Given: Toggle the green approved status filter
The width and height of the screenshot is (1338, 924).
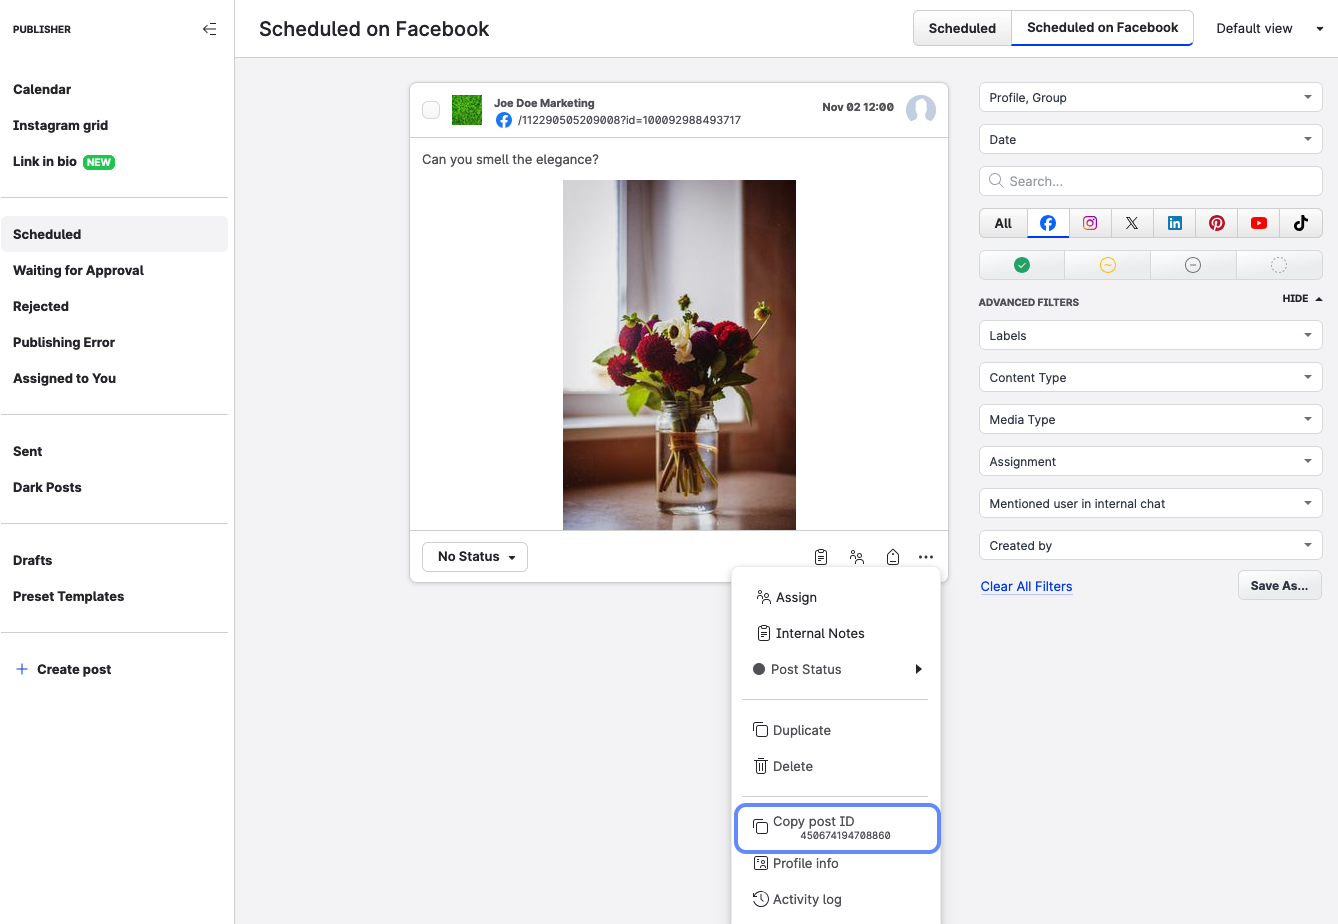Looking at the screenshot, I should point(1022,265).
